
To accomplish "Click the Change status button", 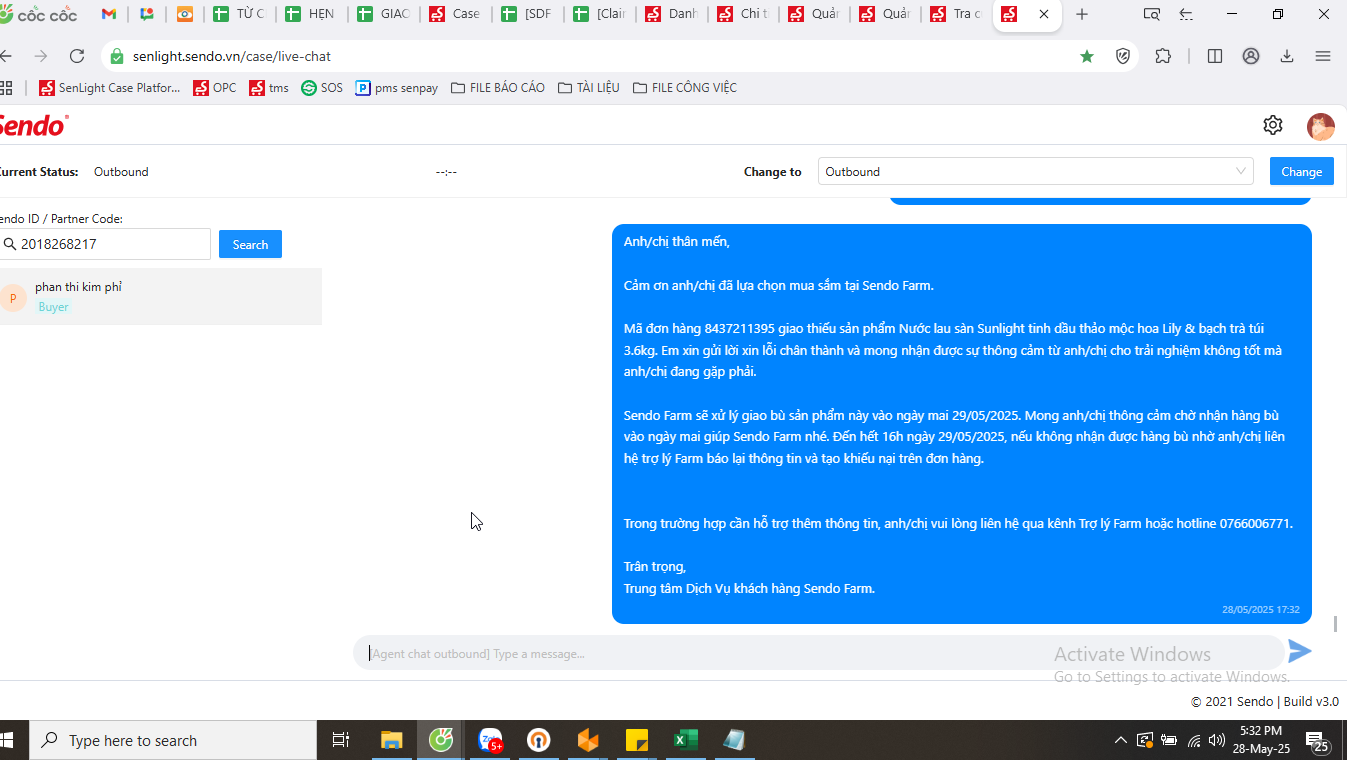I will click(1302, 171).
